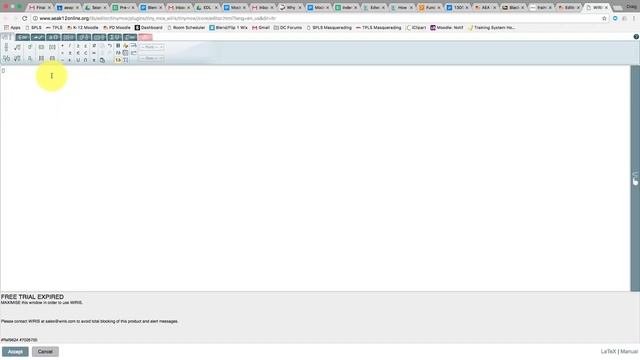
Task: Click the highlighted yellow toolbar icon
Action: coord(118,60)
